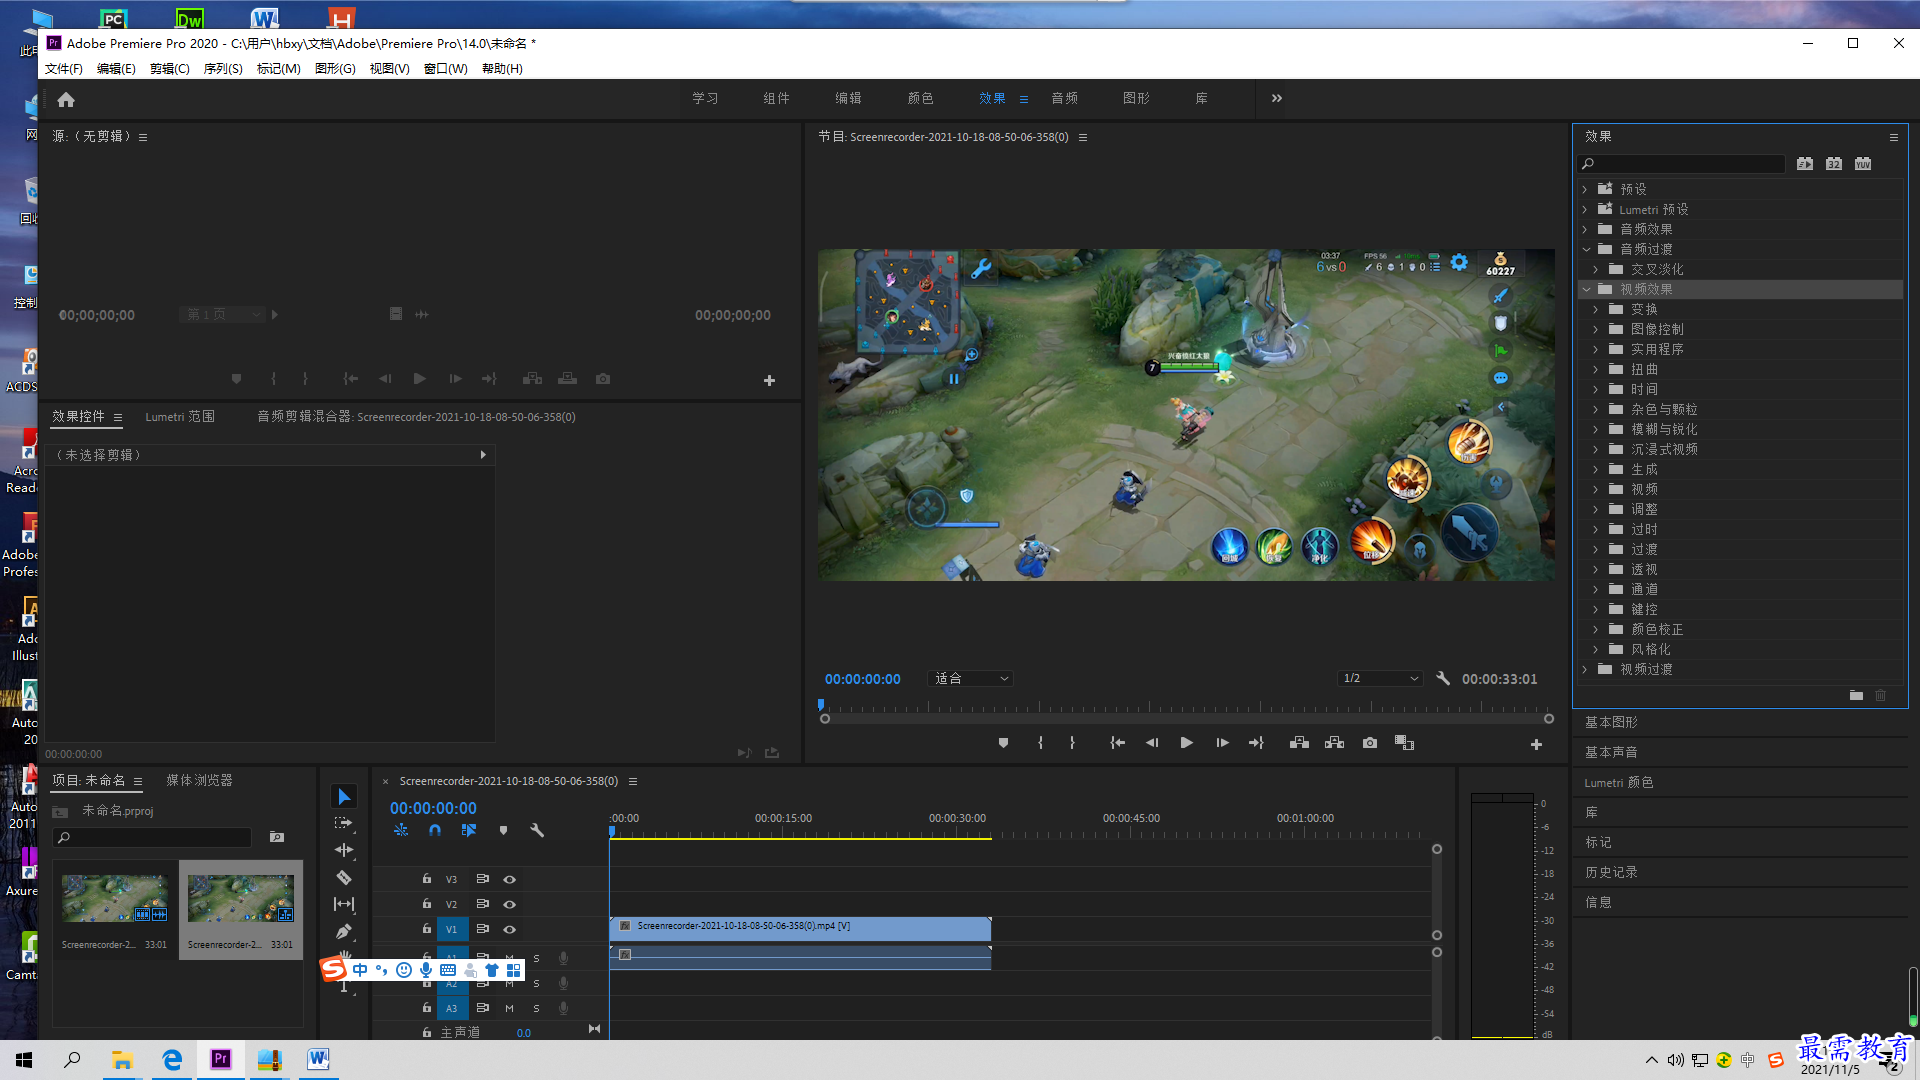Click Export Frame camera in program monitor
The height and width of the screenshot is (1080, 1920).
pos(1370,743)
